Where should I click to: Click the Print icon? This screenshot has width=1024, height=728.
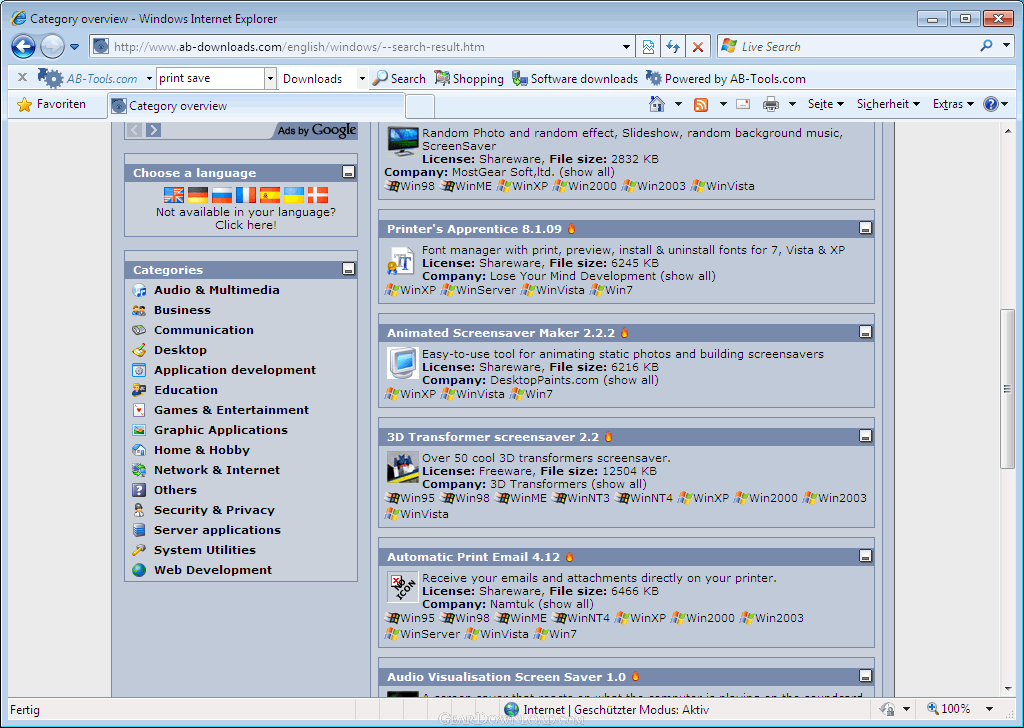pyautogui.click(x=771, y=104)
